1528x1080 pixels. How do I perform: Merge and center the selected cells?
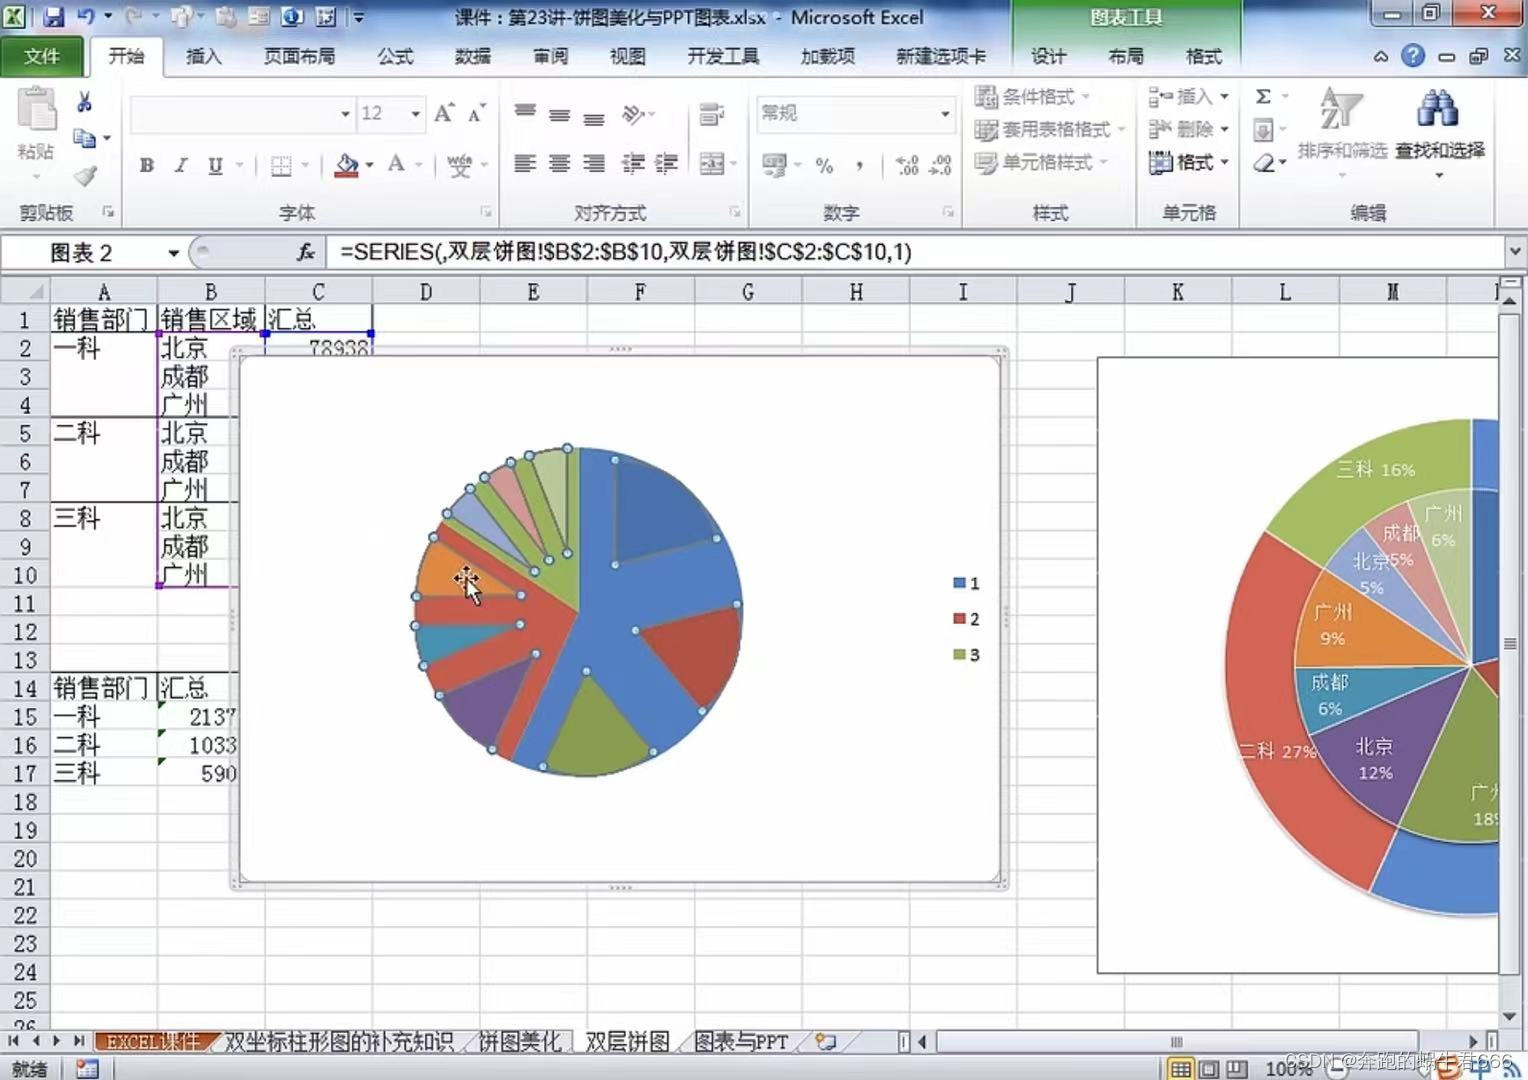click(x=712, y=163)
